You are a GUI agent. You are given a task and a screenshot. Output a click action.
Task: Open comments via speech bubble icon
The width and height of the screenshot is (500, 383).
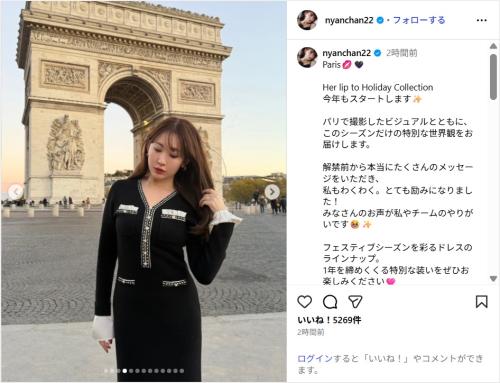tap(330, 302)
